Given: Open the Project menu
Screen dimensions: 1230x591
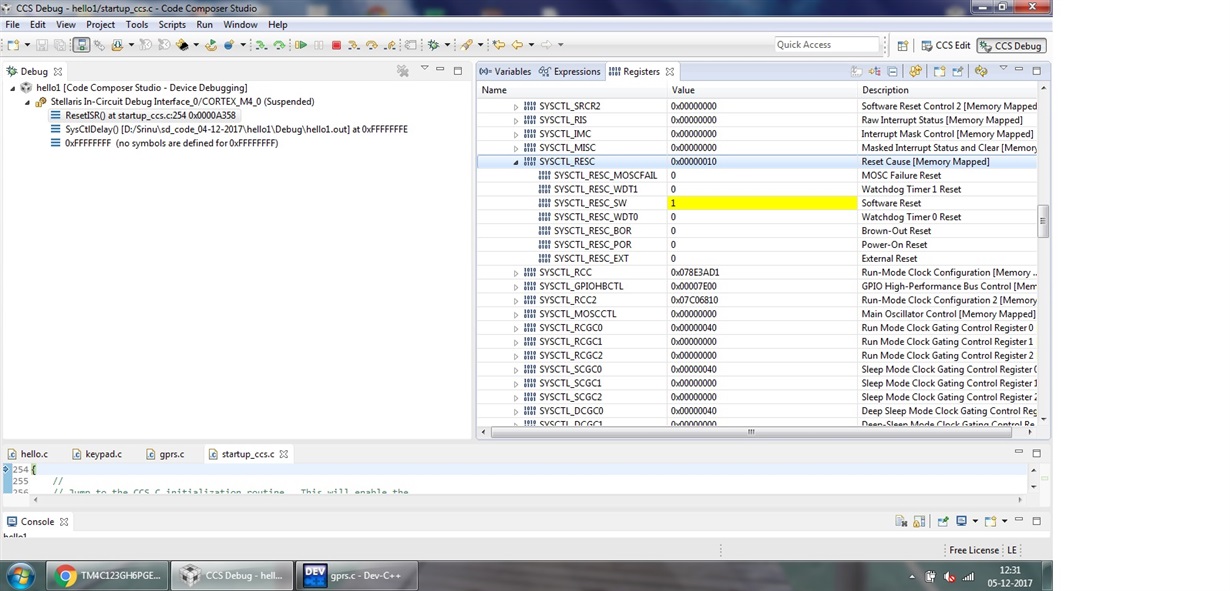Looking at the screenshot, I should coord(100,25).
